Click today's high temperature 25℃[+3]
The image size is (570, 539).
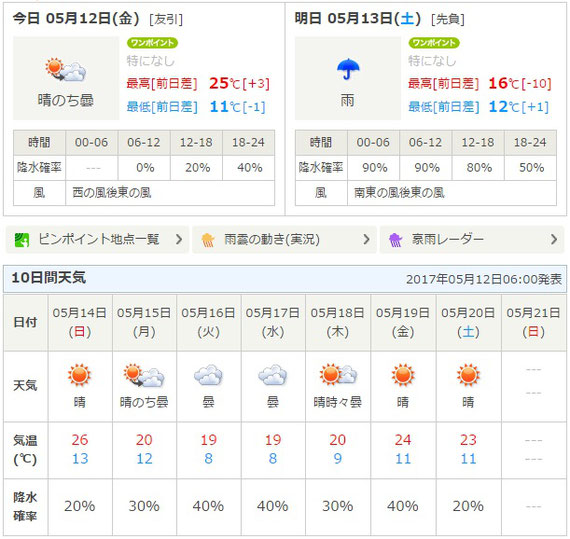coord(240,84)
